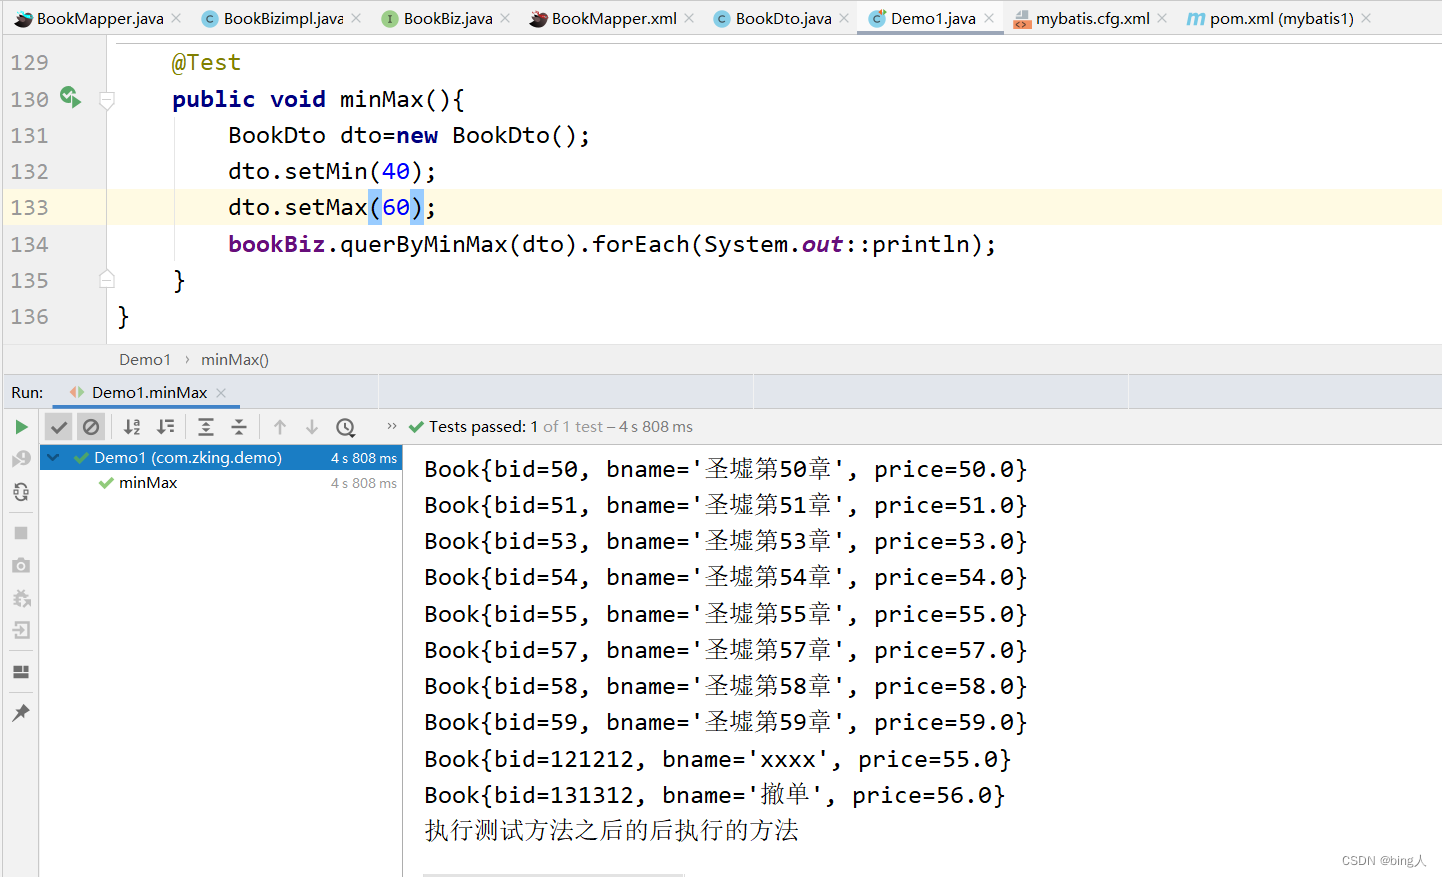This screenshot has width=1442, height=877.
Task: Click output line 执行测试方法之后的后执行的方法
Action: (x=611, y=831)
